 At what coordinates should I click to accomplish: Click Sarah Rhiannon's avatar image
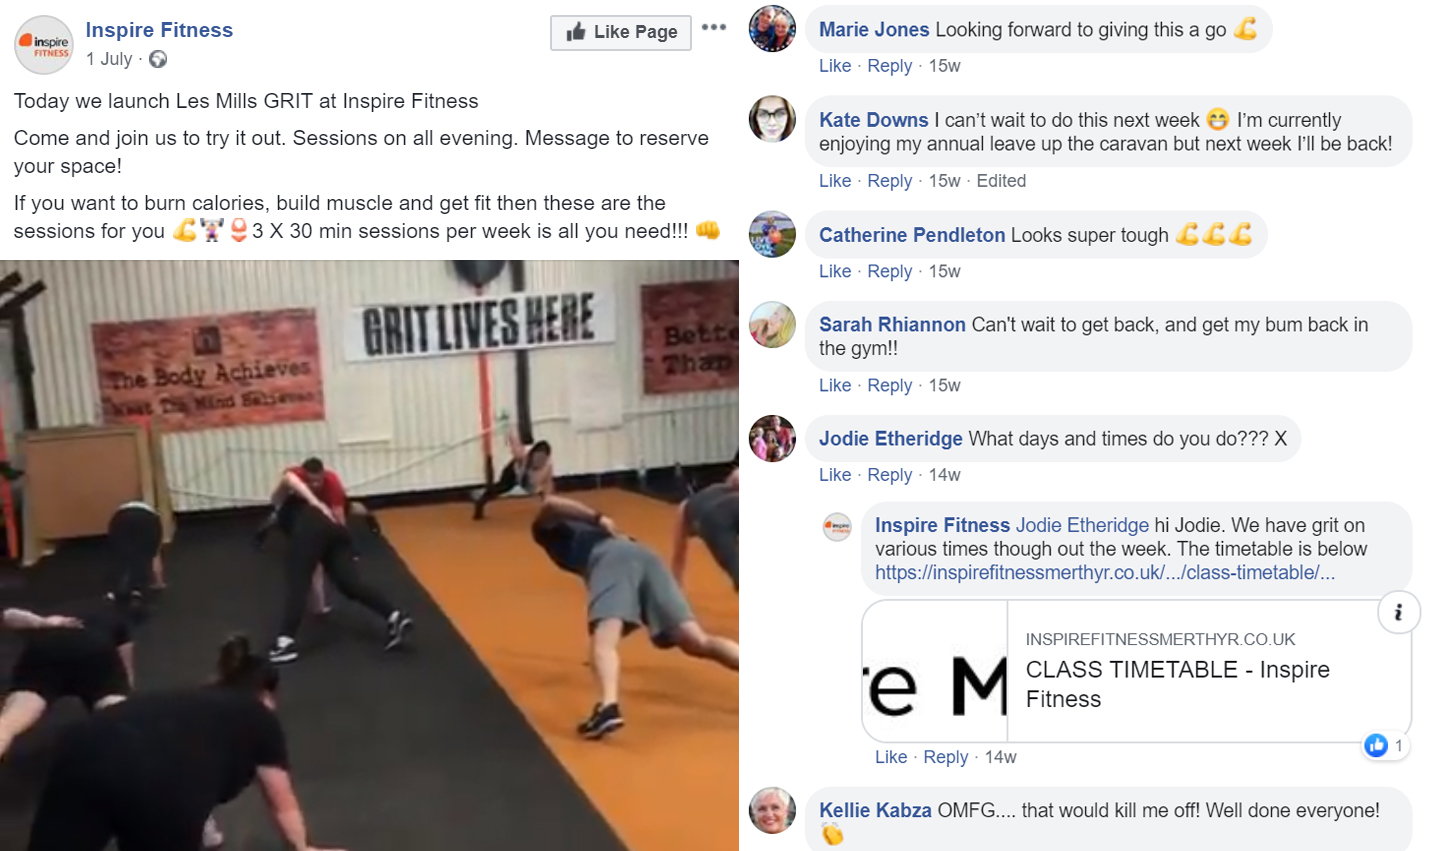772,324
